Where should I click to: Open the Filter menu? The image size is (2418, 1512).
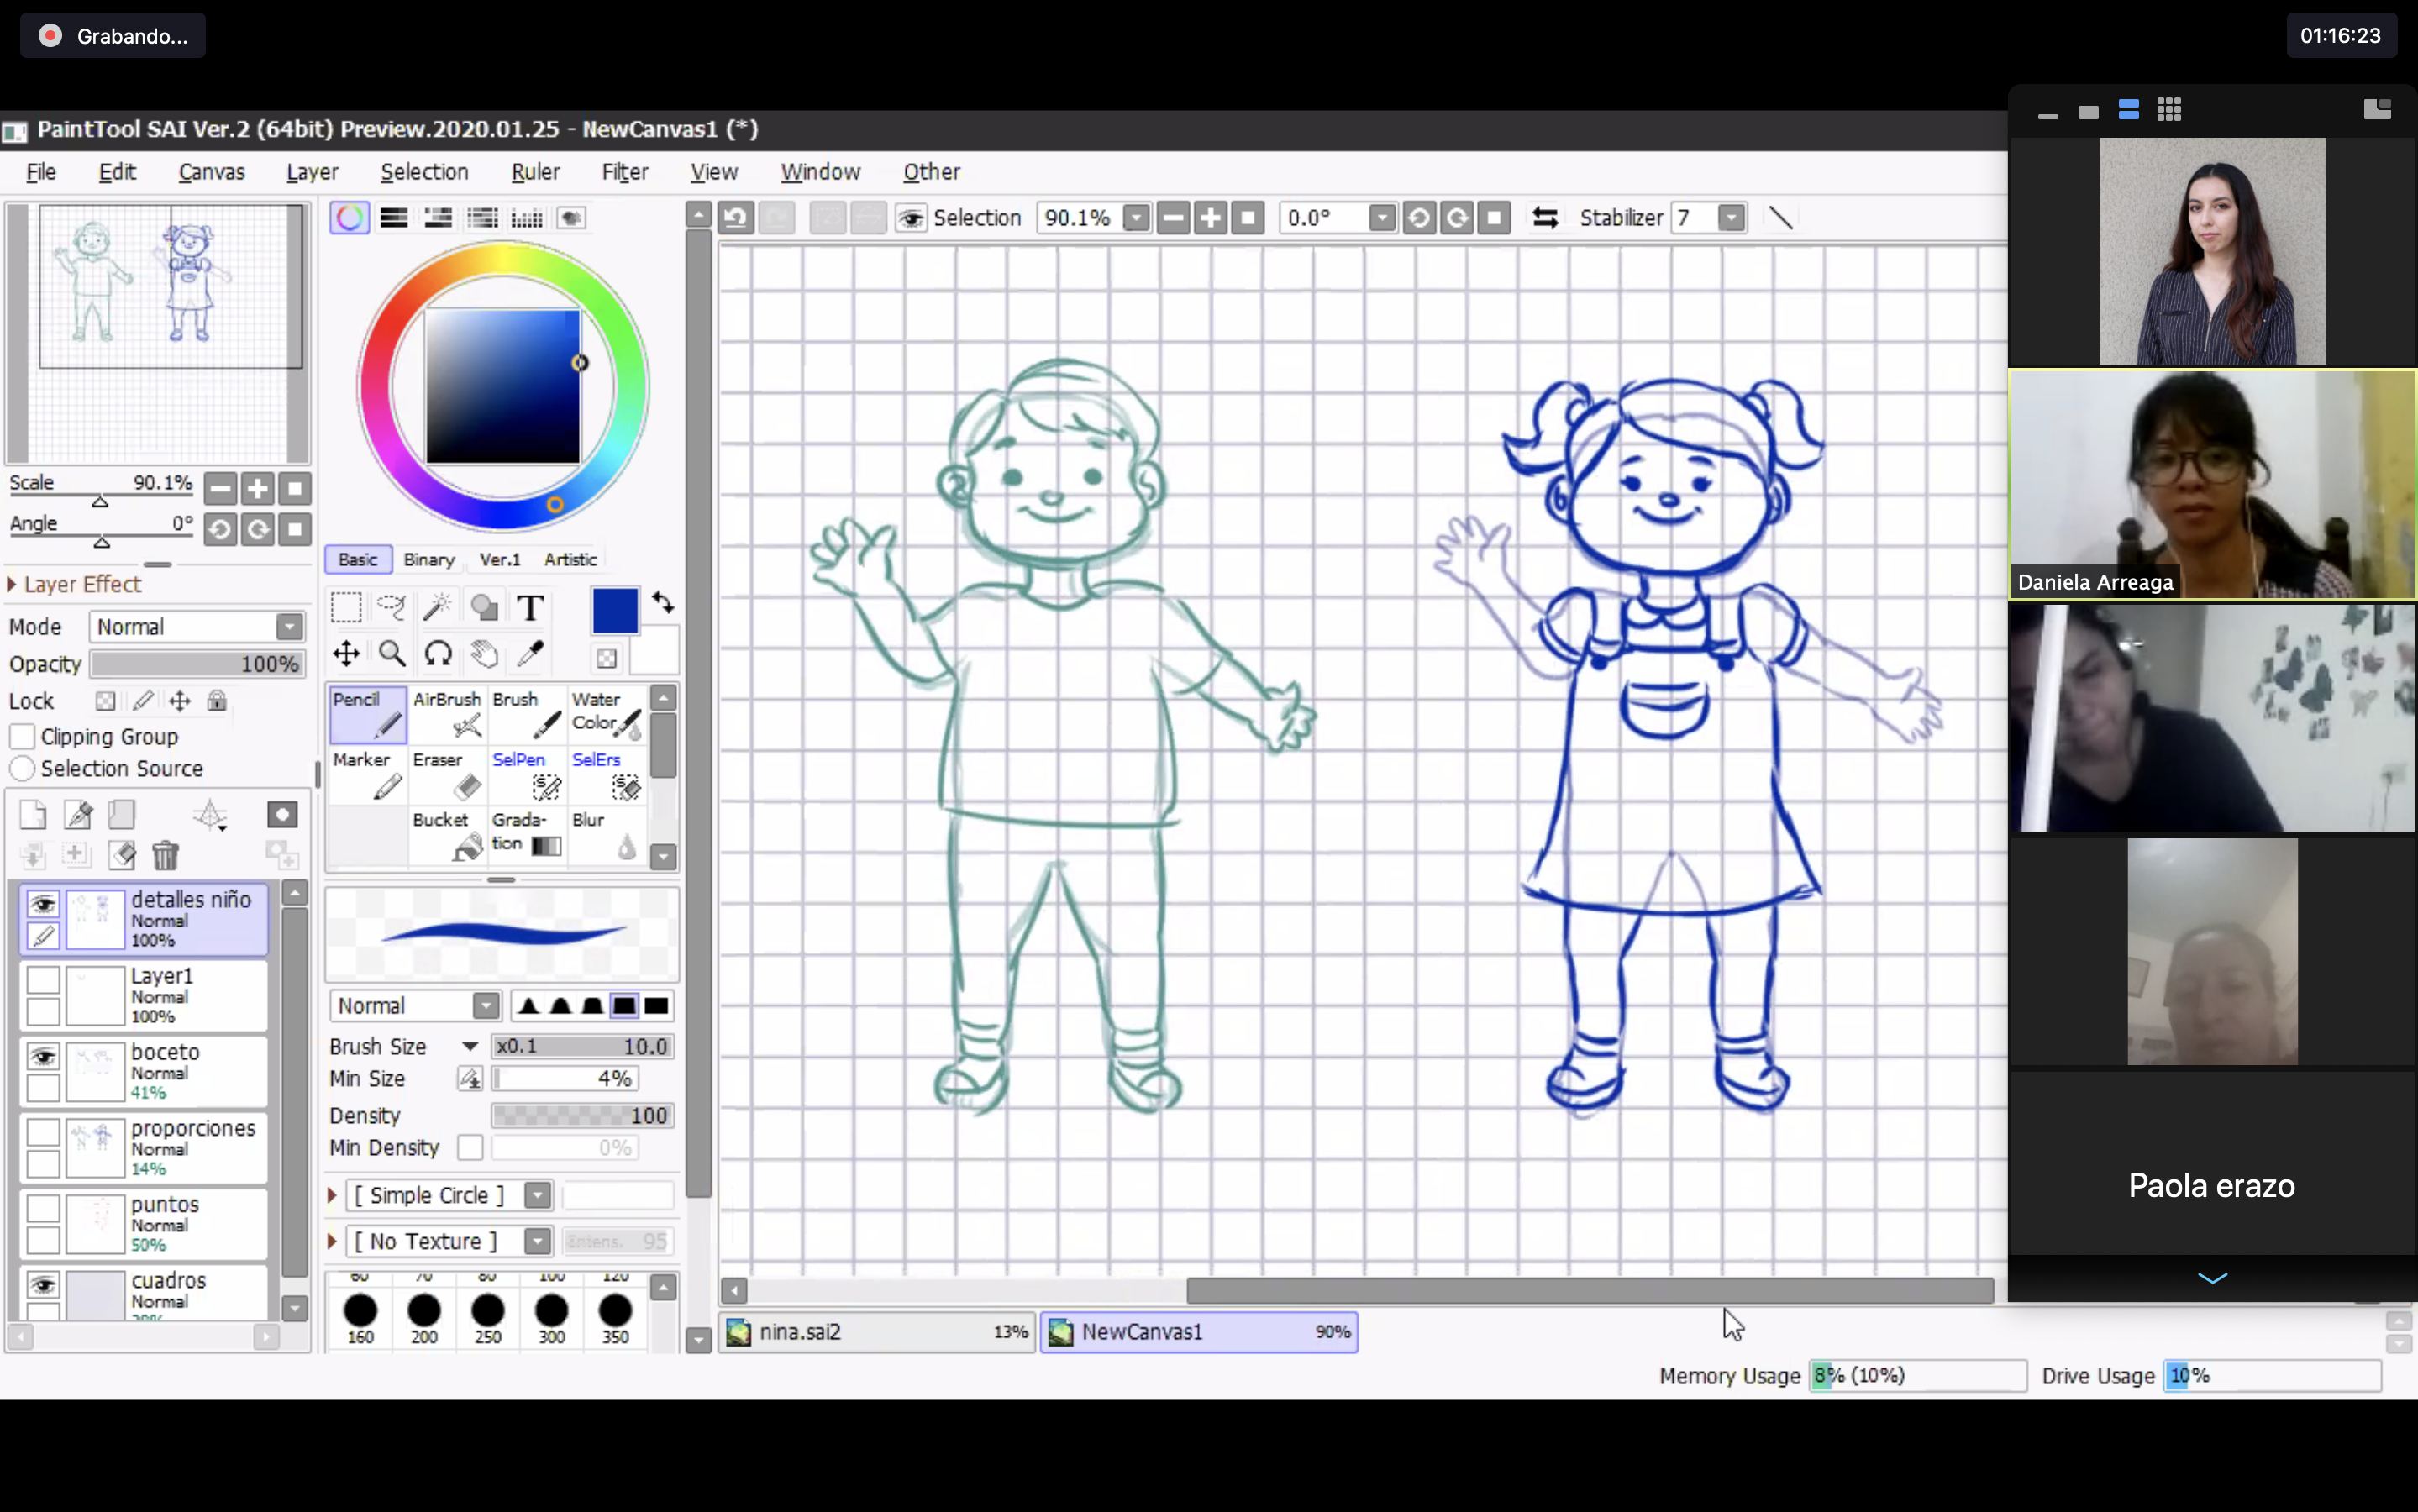click(625, 171)
